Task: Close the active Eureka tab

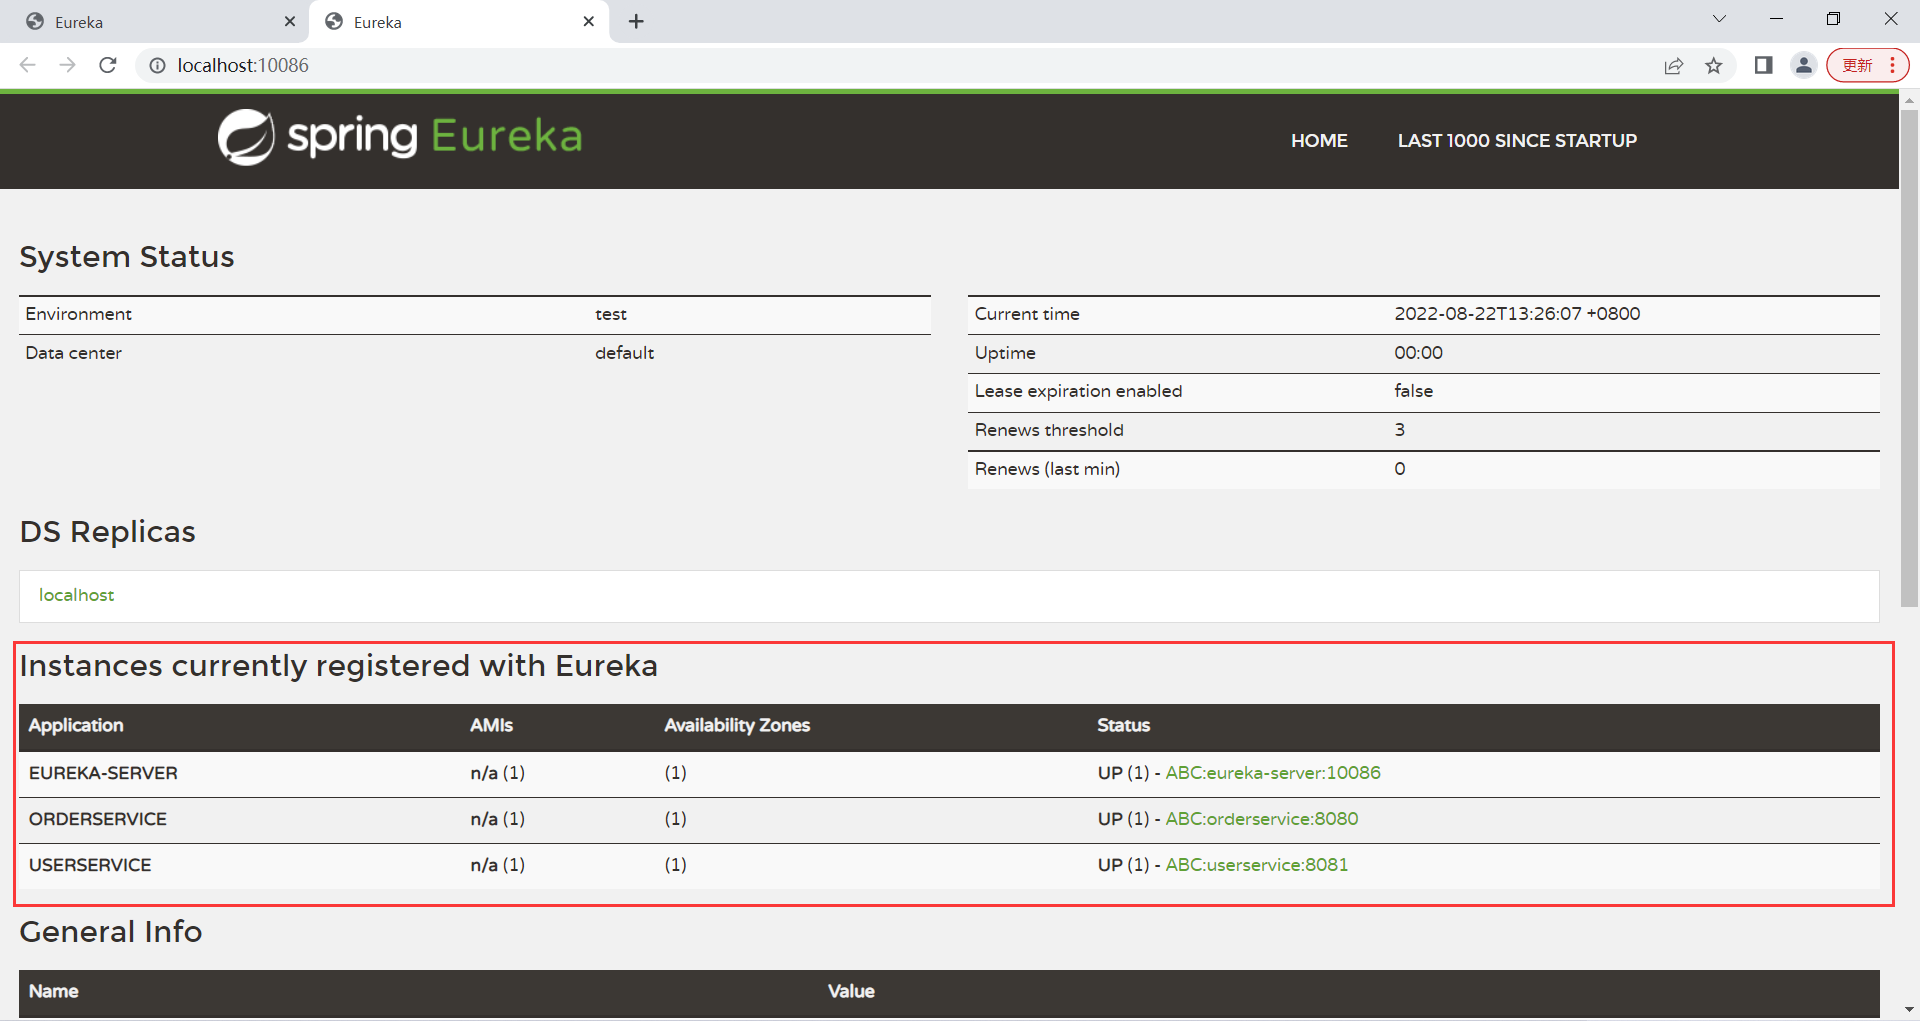Action: 588,21
